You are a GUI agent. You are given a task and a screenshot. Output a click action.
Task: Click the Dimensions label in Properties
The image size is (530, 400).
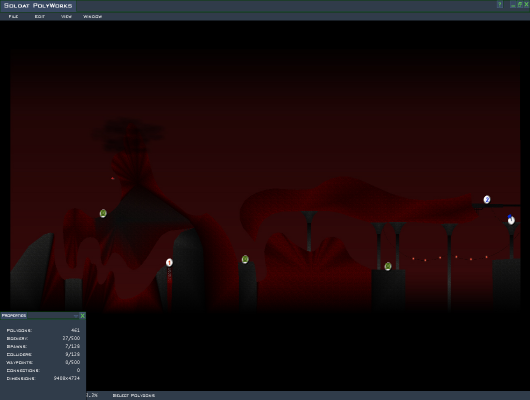[x=21, y=378]
